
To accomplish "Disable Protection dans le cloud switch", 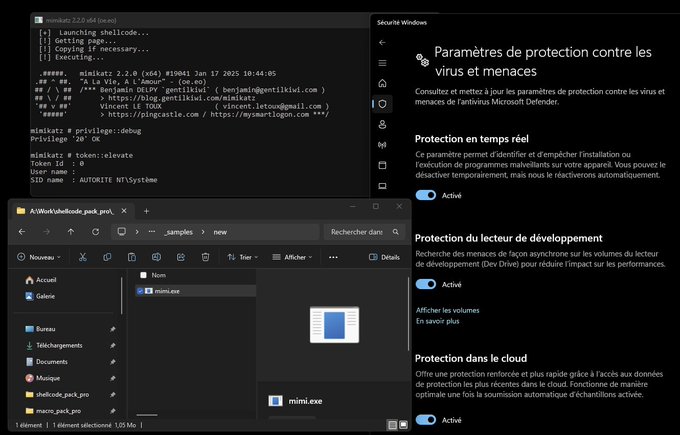I will tap(425, 420).
